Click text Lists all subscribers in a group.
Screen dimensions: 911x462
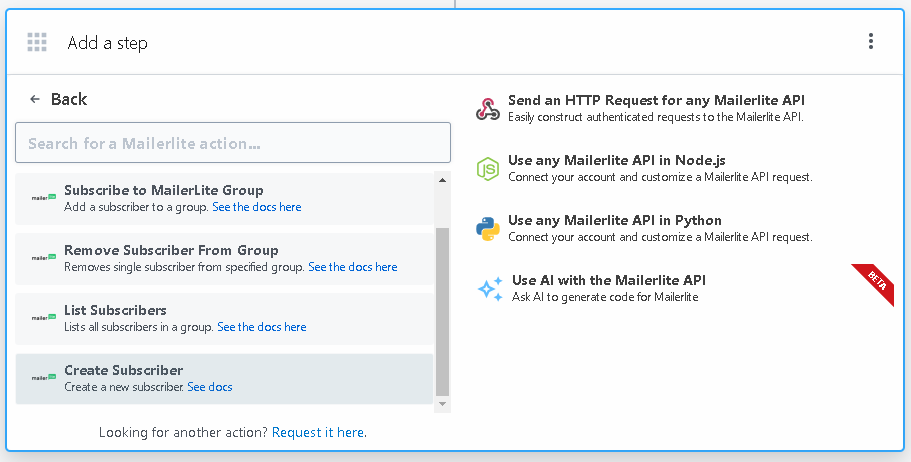139,327
